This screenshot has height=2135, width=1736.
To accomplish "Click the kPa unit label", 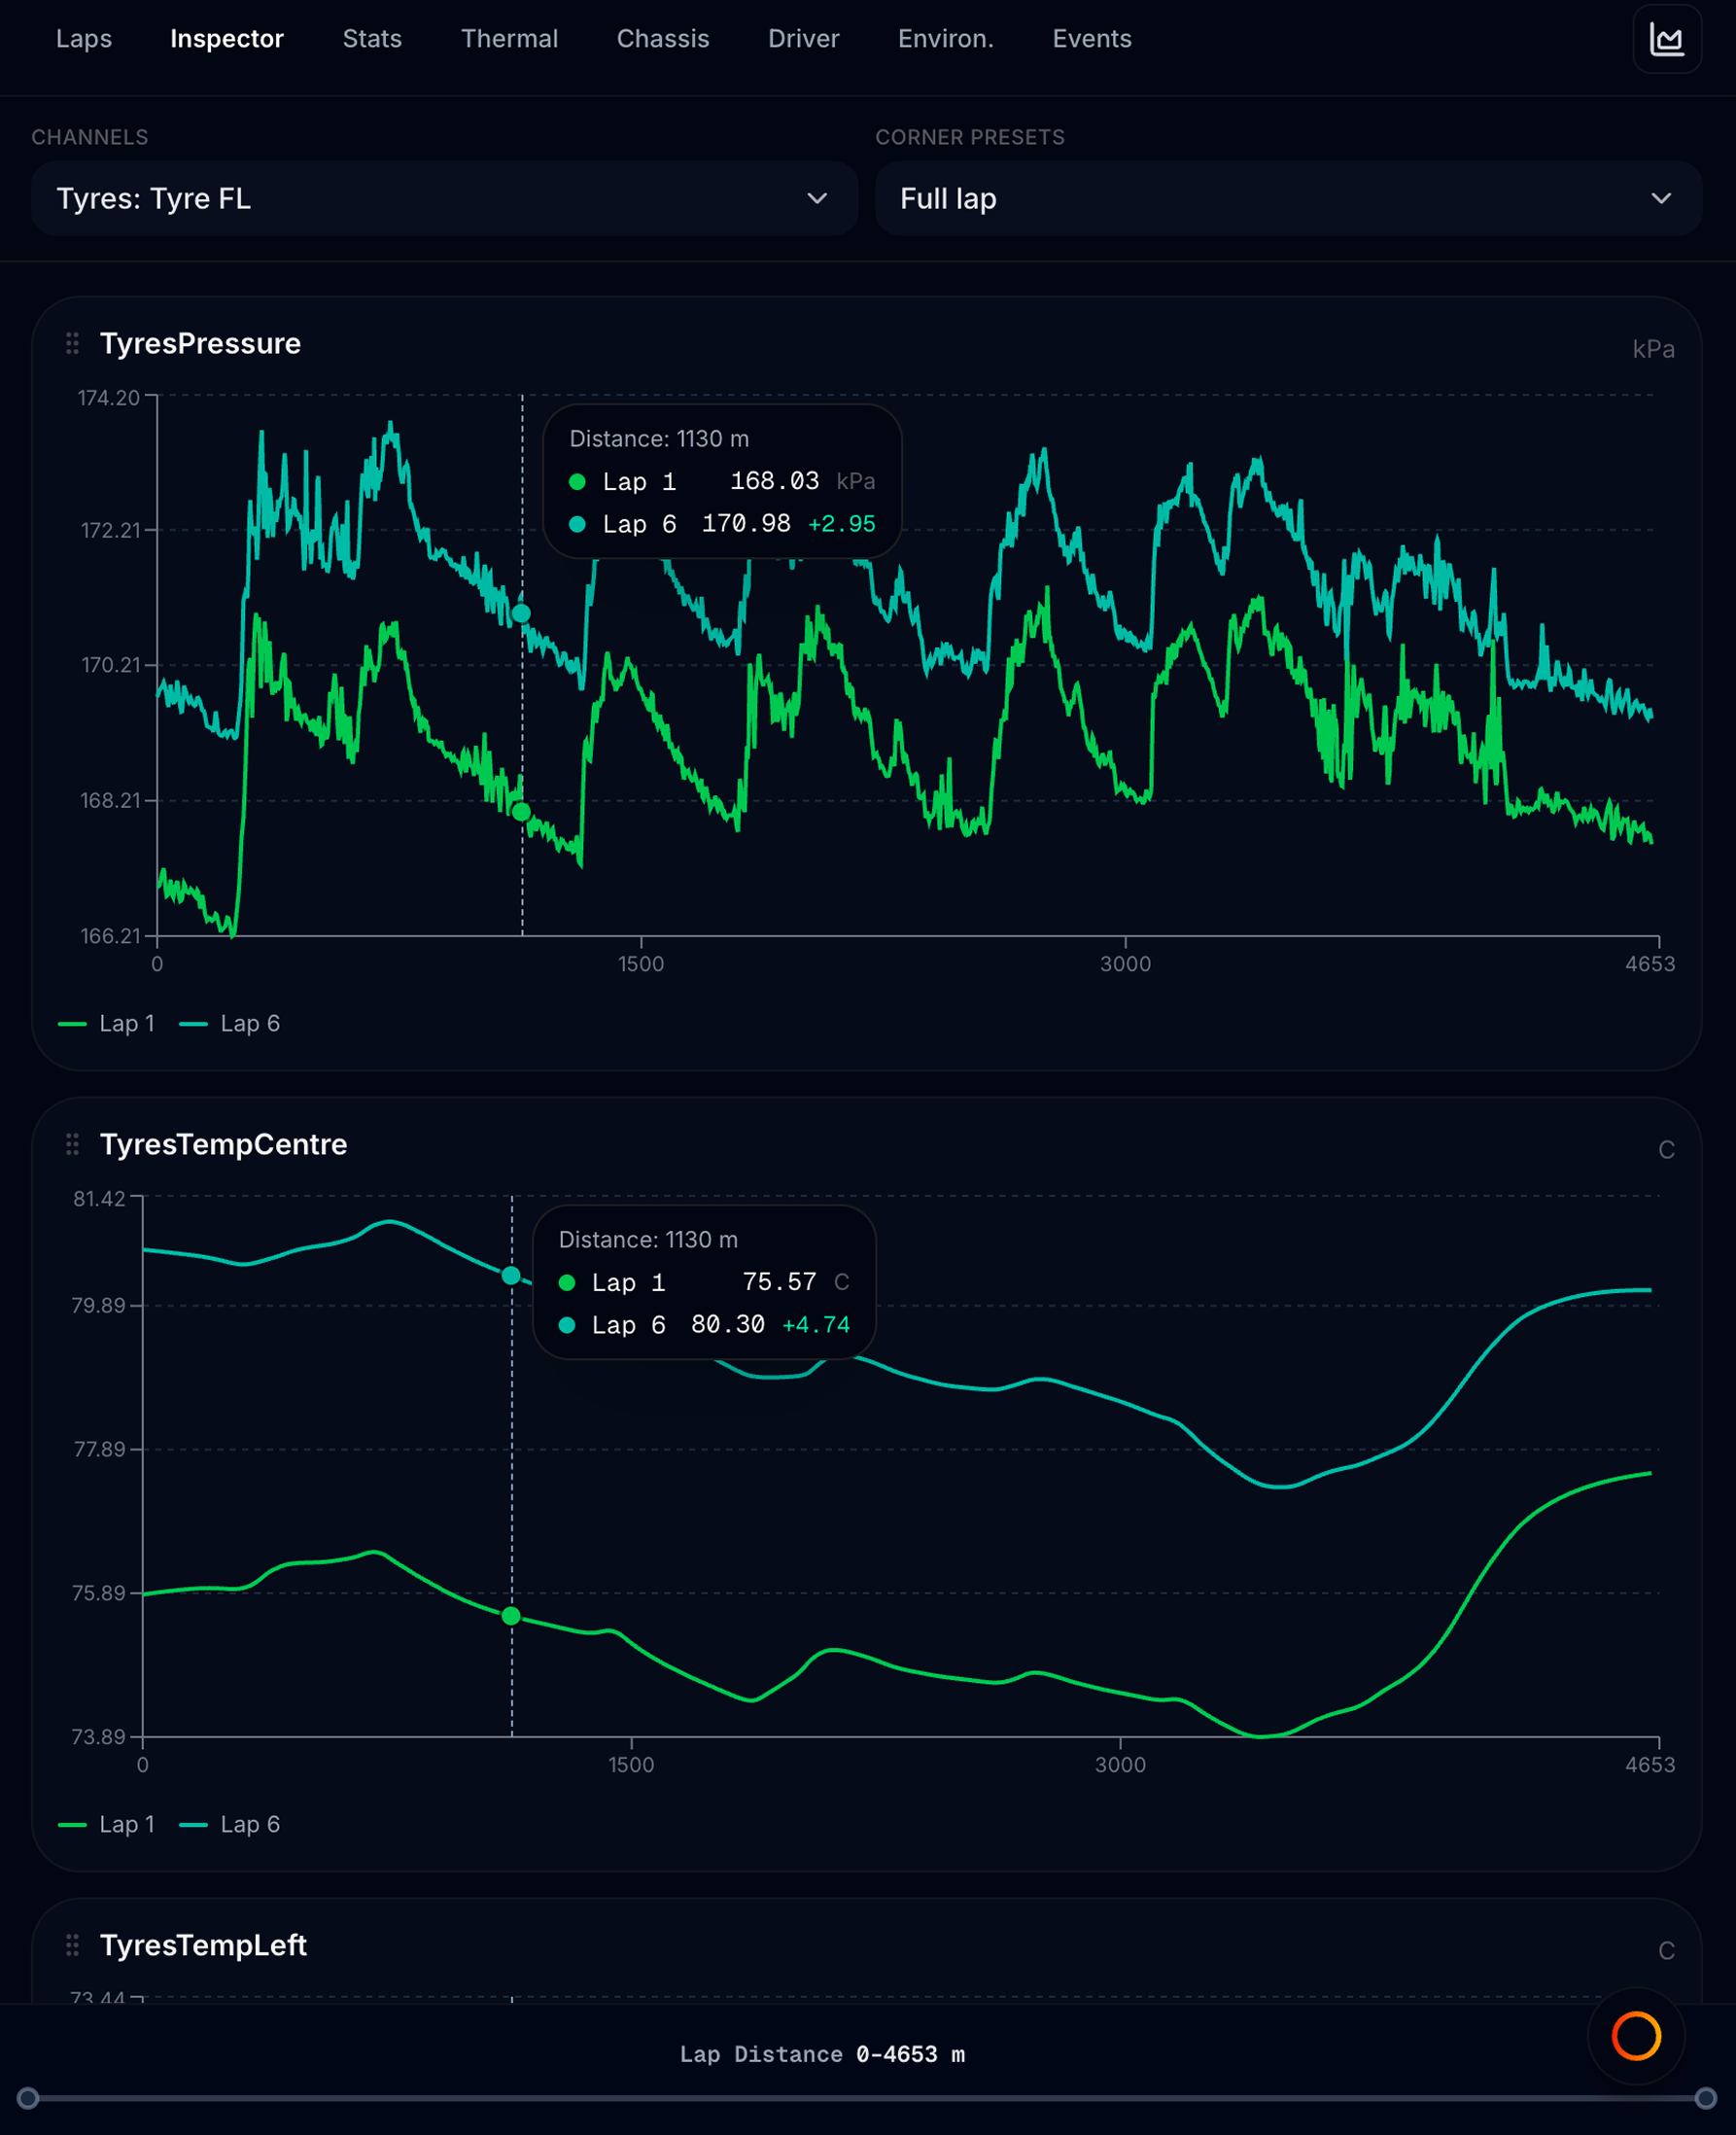I will [x=1653, y=349].
